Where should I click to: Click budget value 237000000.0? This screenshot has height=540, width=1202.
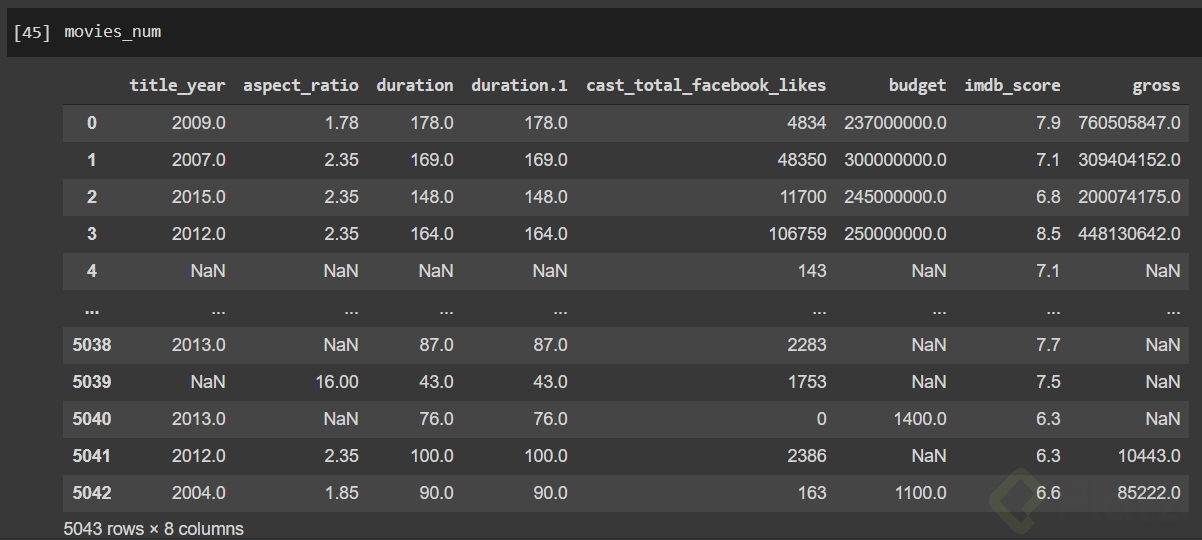pos(896,122)
